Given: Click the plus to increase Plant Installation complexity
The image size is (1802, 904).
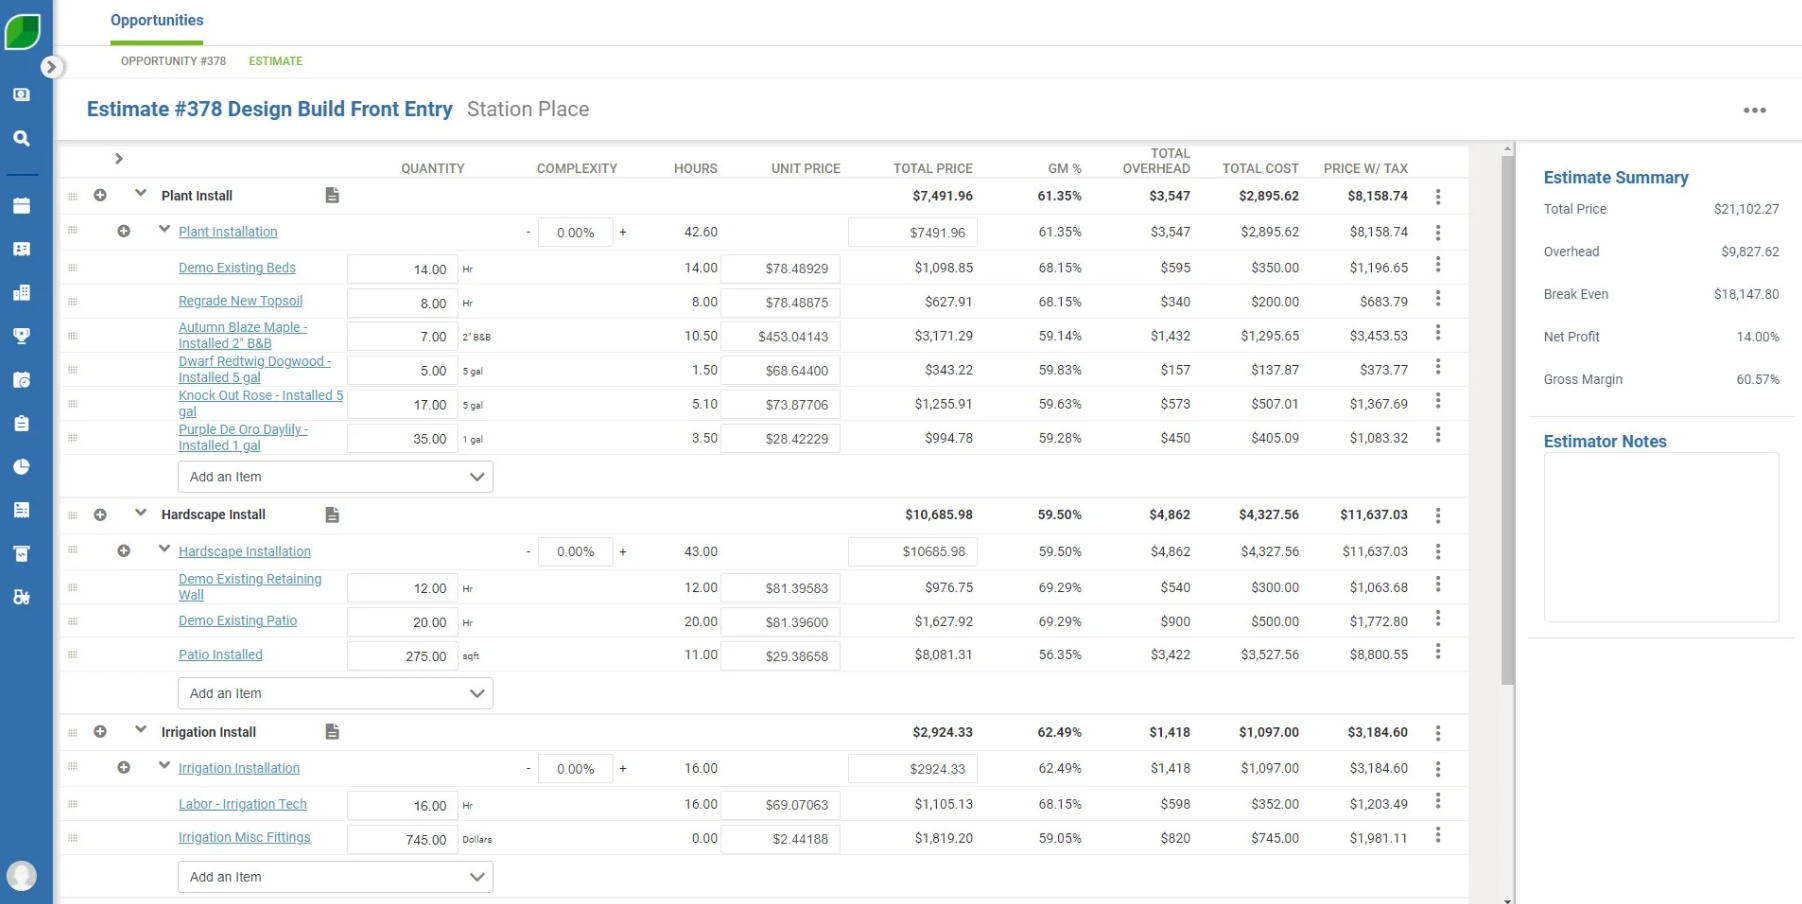Looking at the screenshot, I should [622, 231].
